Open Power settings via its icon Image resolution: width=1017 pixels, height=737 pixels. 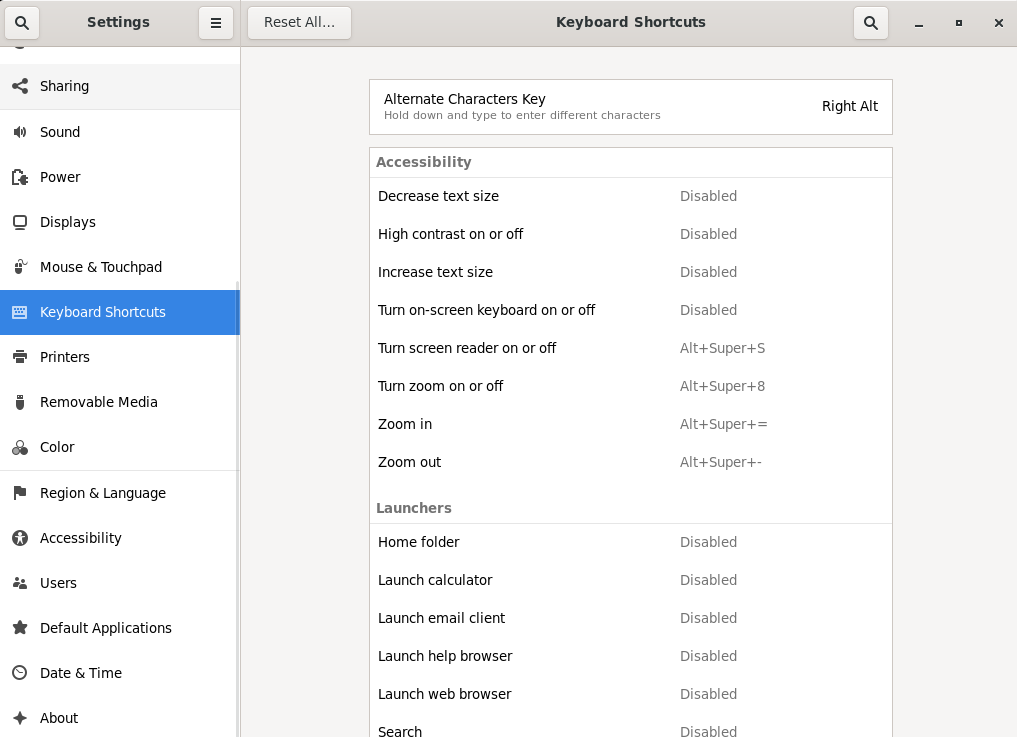click(20, 177)
